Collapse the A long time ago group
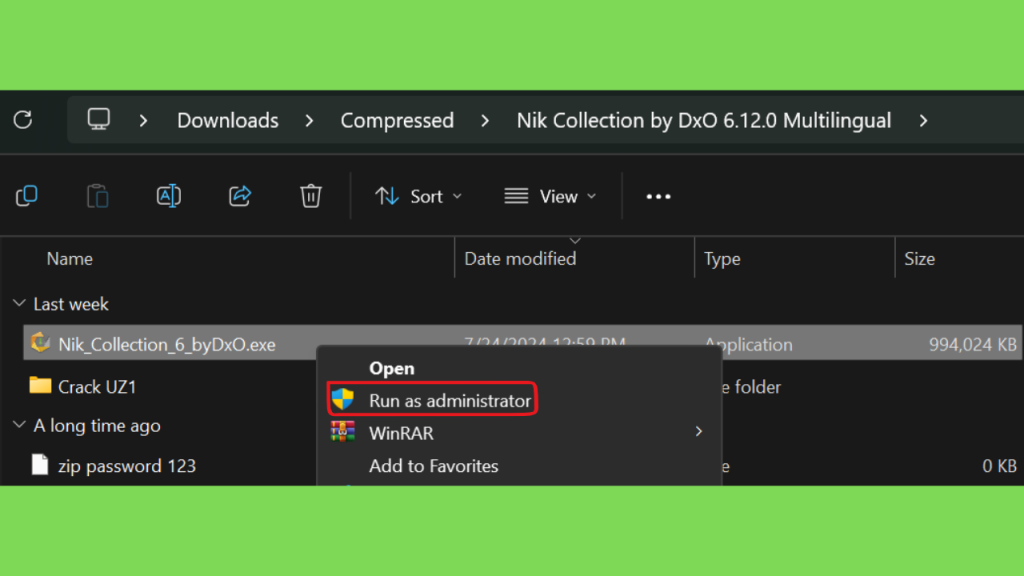This screenshot has width=1024, height=576. 20,425
